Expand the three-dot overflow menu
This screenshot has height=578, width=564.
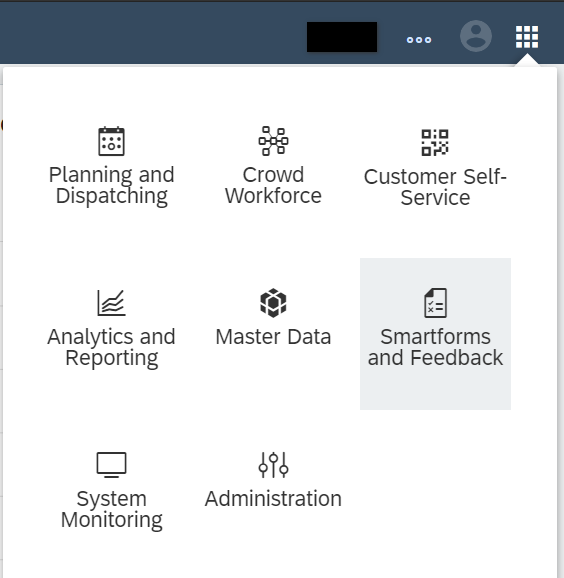(x=419, y=40)
